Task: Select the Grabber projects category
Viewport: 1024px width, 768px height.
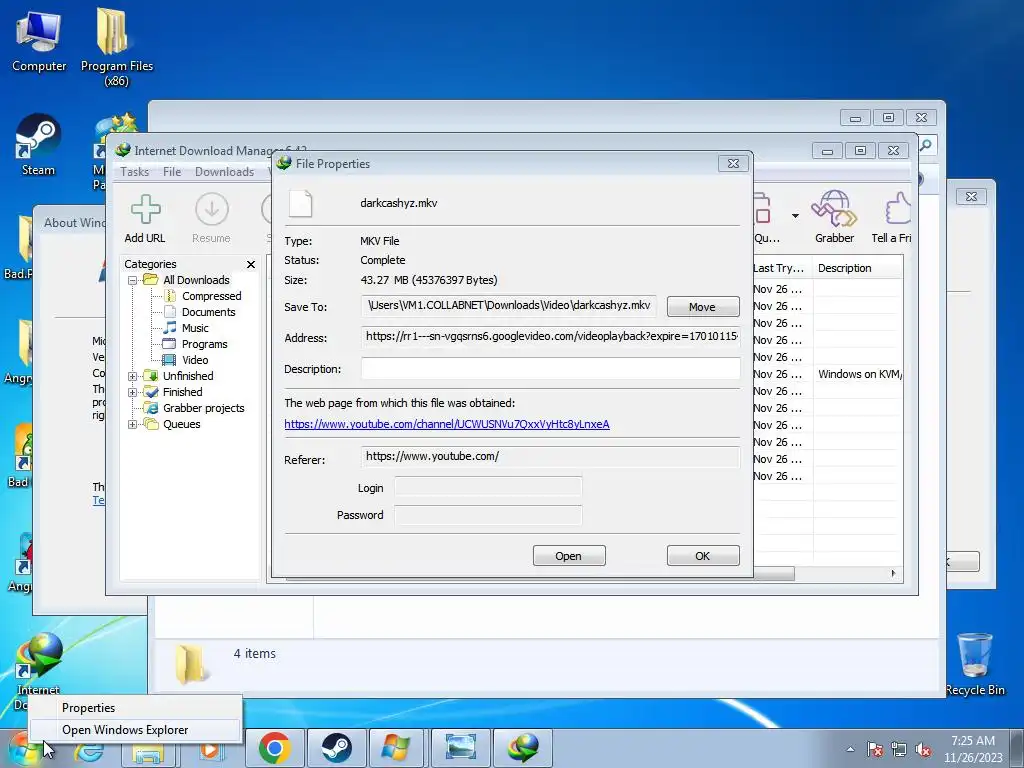Action: point(203,408)
